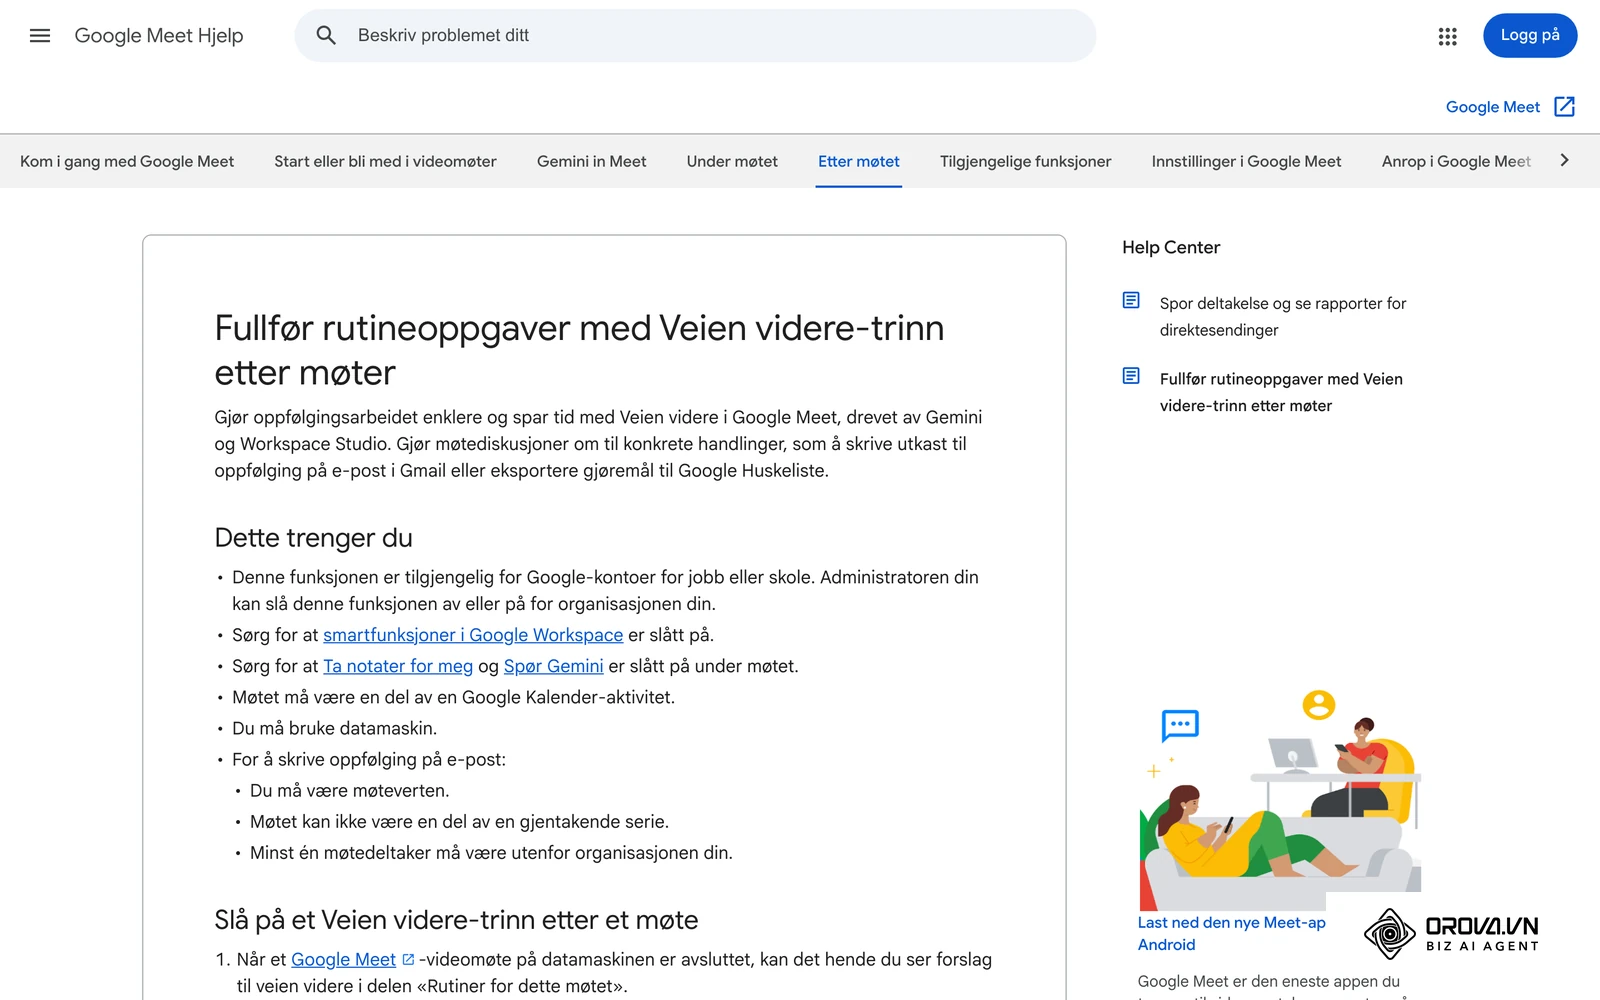The height and width of the screenshot is (1000, 1600).
Task: Open Innstillinger i Google Meet tab
Action: 1246,161
